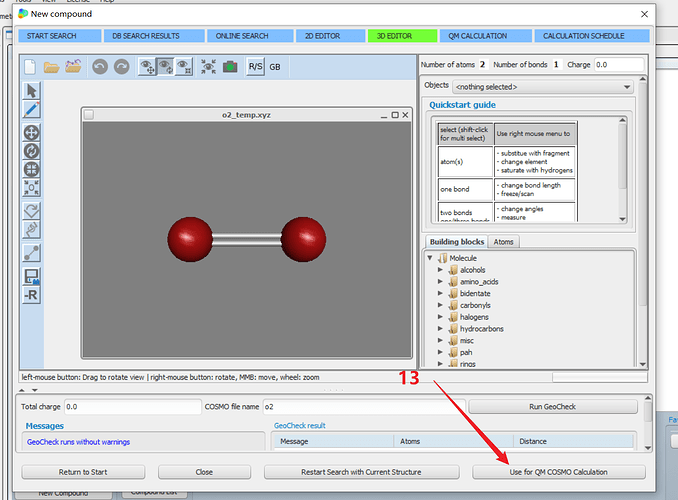Click the bond between the oxygen atoms
Viewport: 678px width, 500px height.
point(246,239)
